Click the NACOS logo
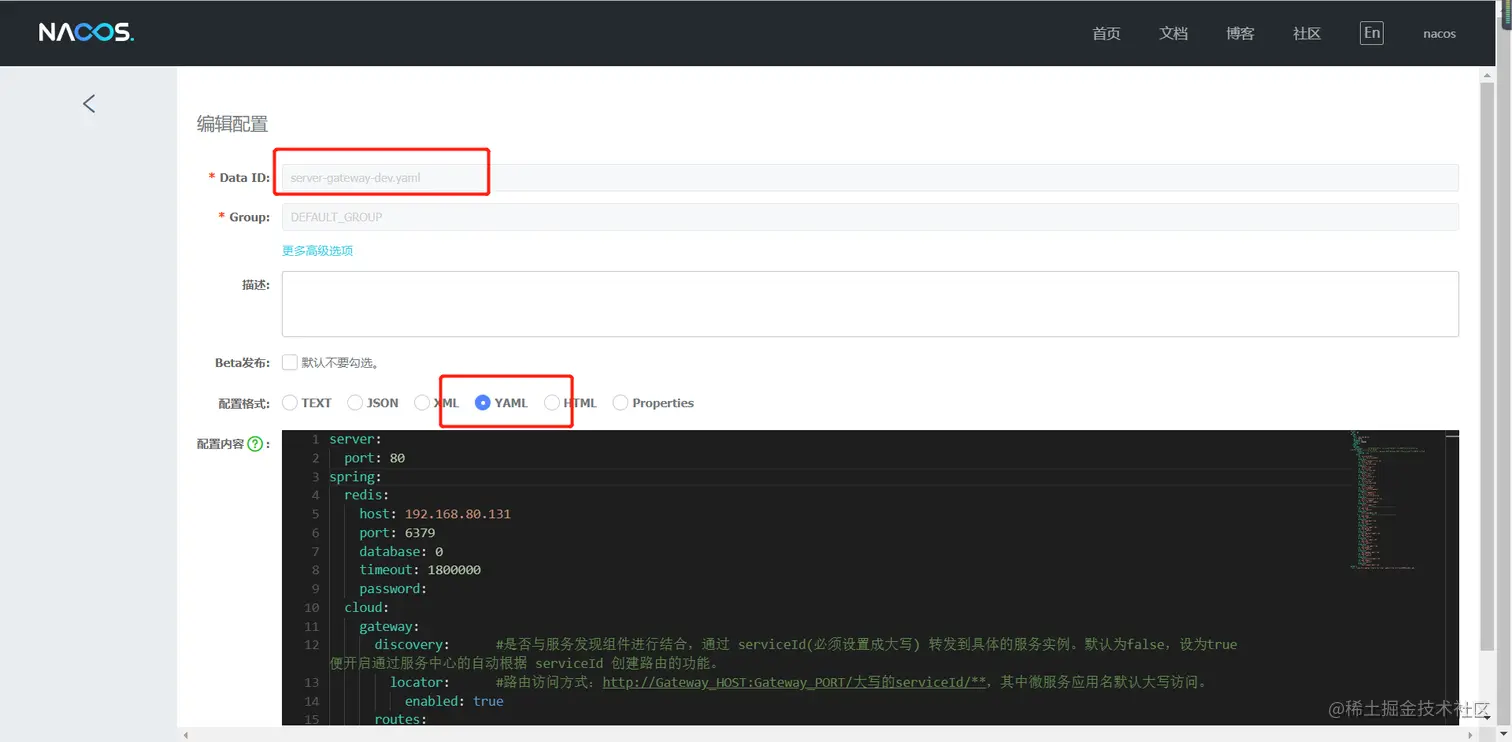 [x=86, y=33]
